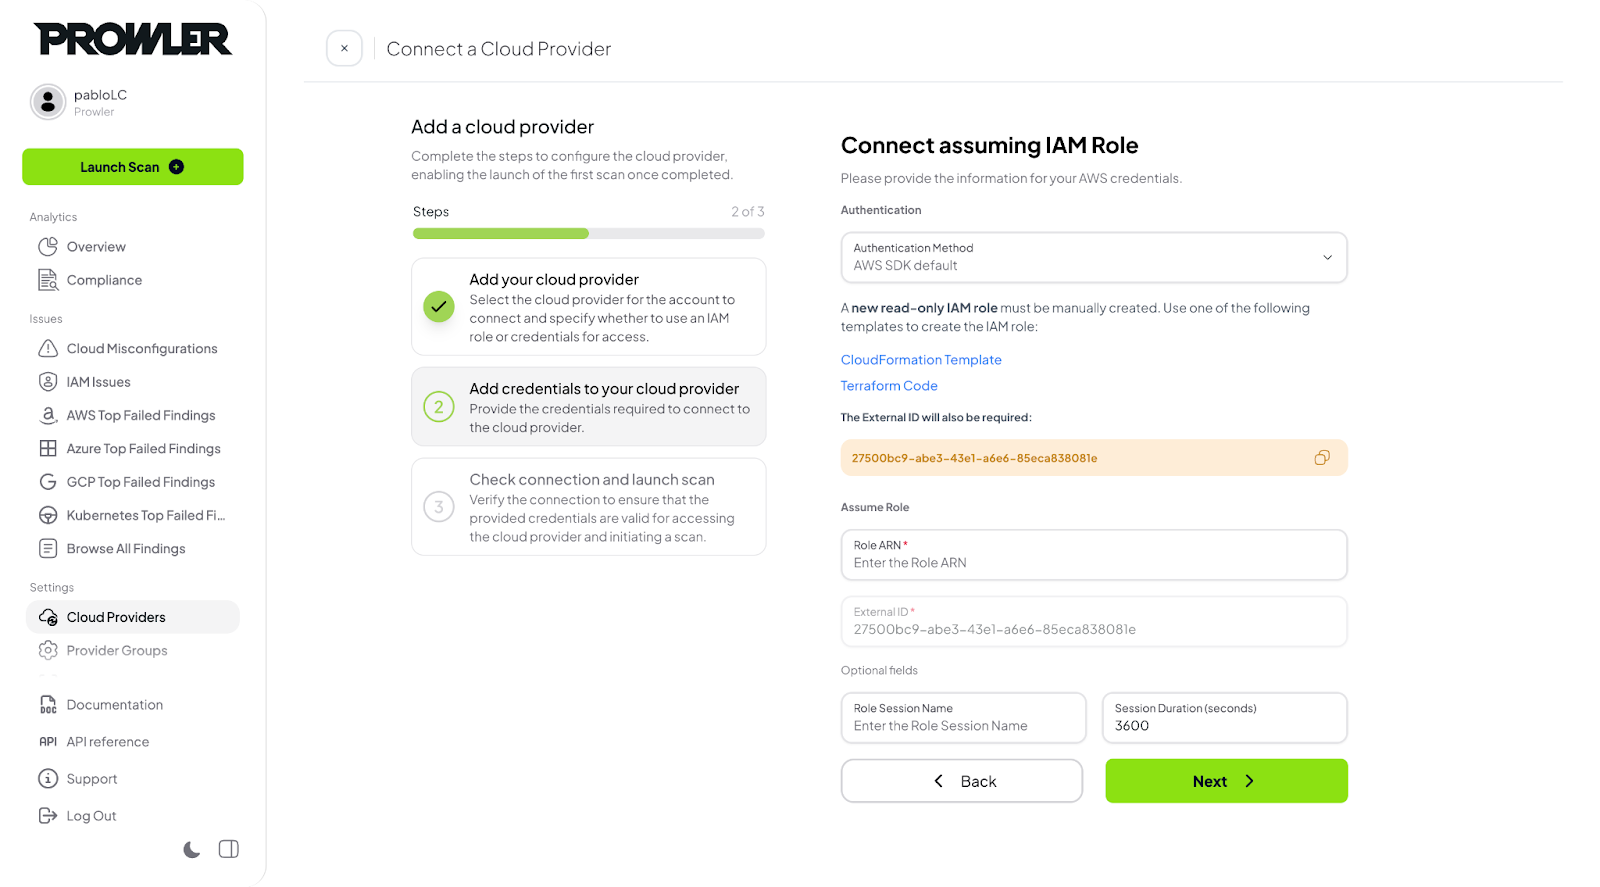This screenshot has width=1600, height=887.
Task: Expand the Authentication Method dropdown
Action: [1094, 258]
